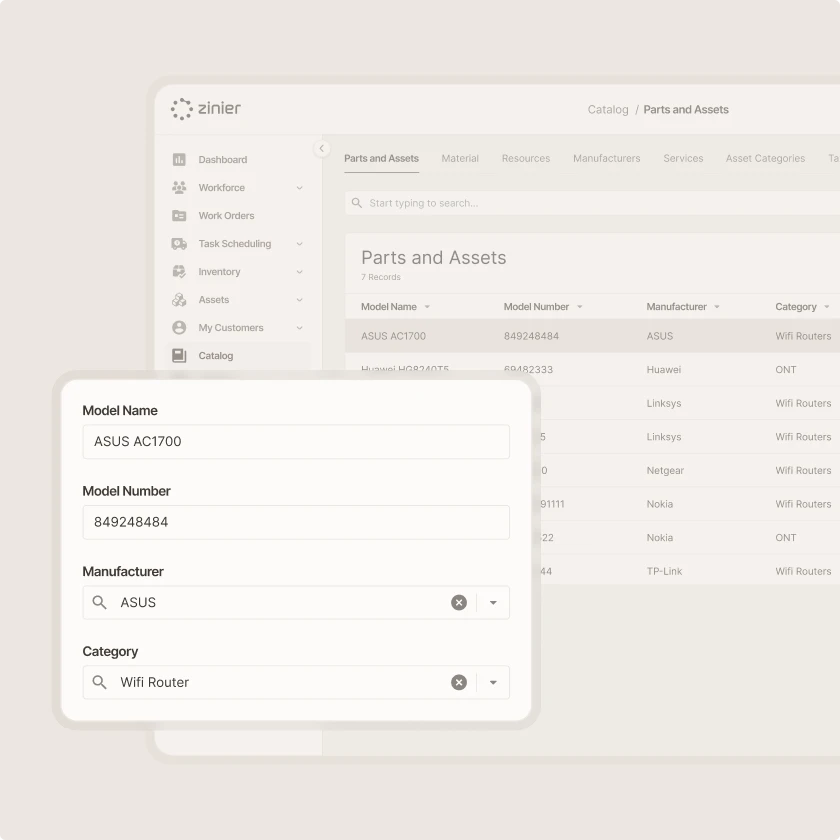Expand the Inventory submenu chevron
This screenshot has height=840, width=840.
tap(299, 272)
